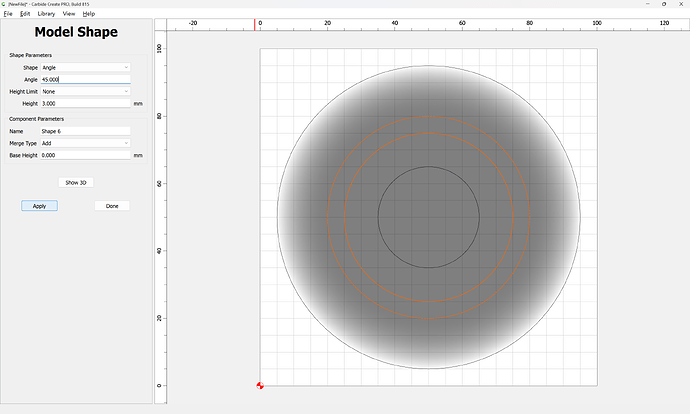690x414 pixels.
Task: Click the Height value field
Action: tap(85, 103)
